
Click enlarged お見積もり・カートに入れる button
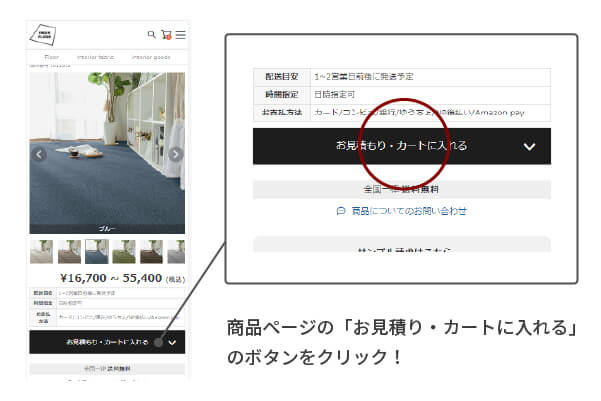(401, 146)
